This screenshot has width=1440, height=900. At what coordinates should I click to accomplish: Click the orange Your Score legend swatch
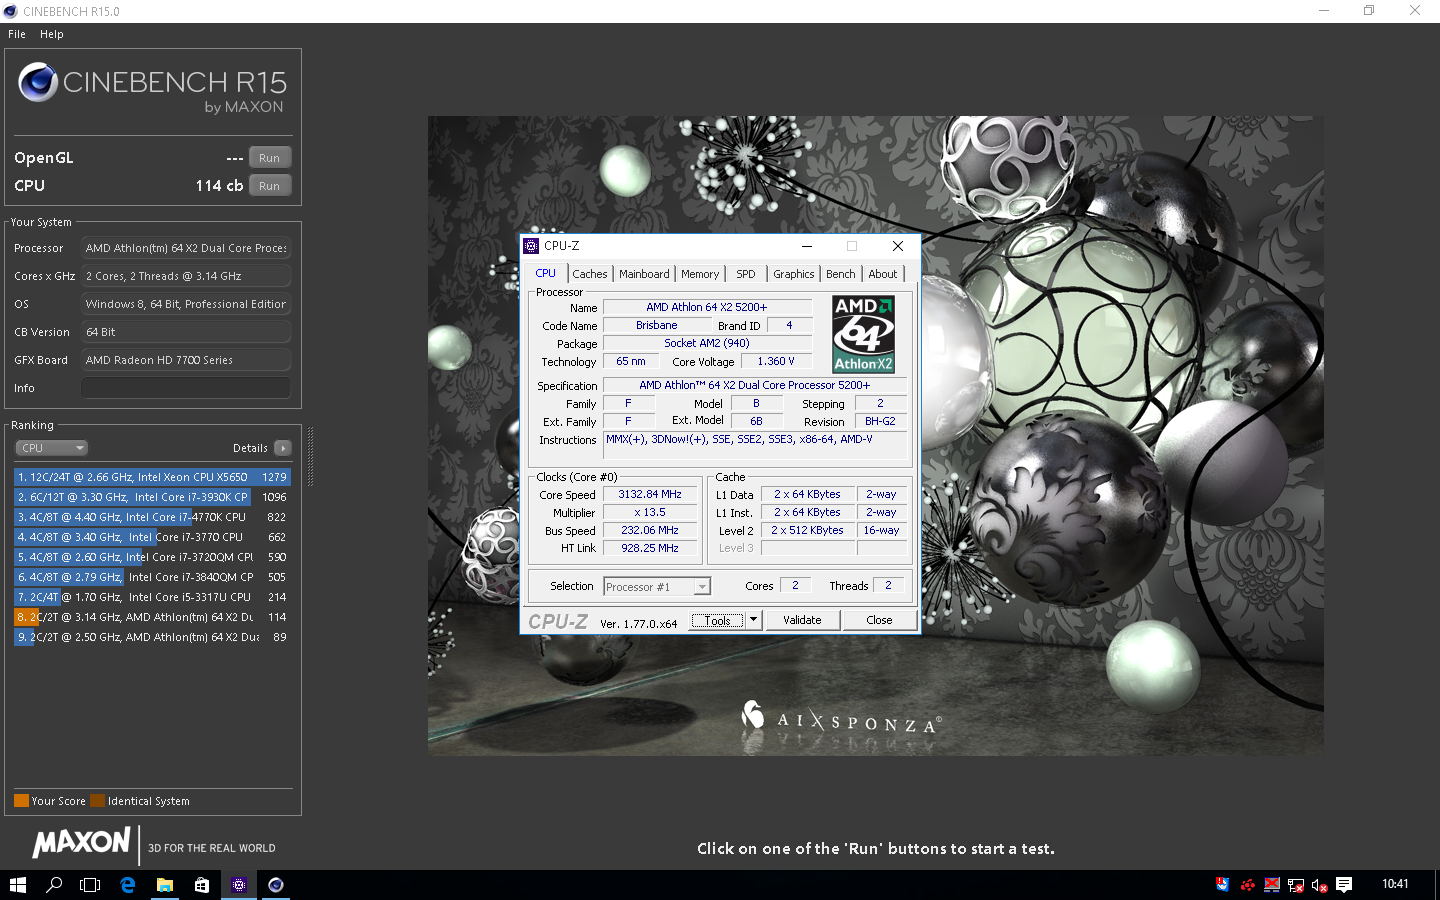(21, 801)
